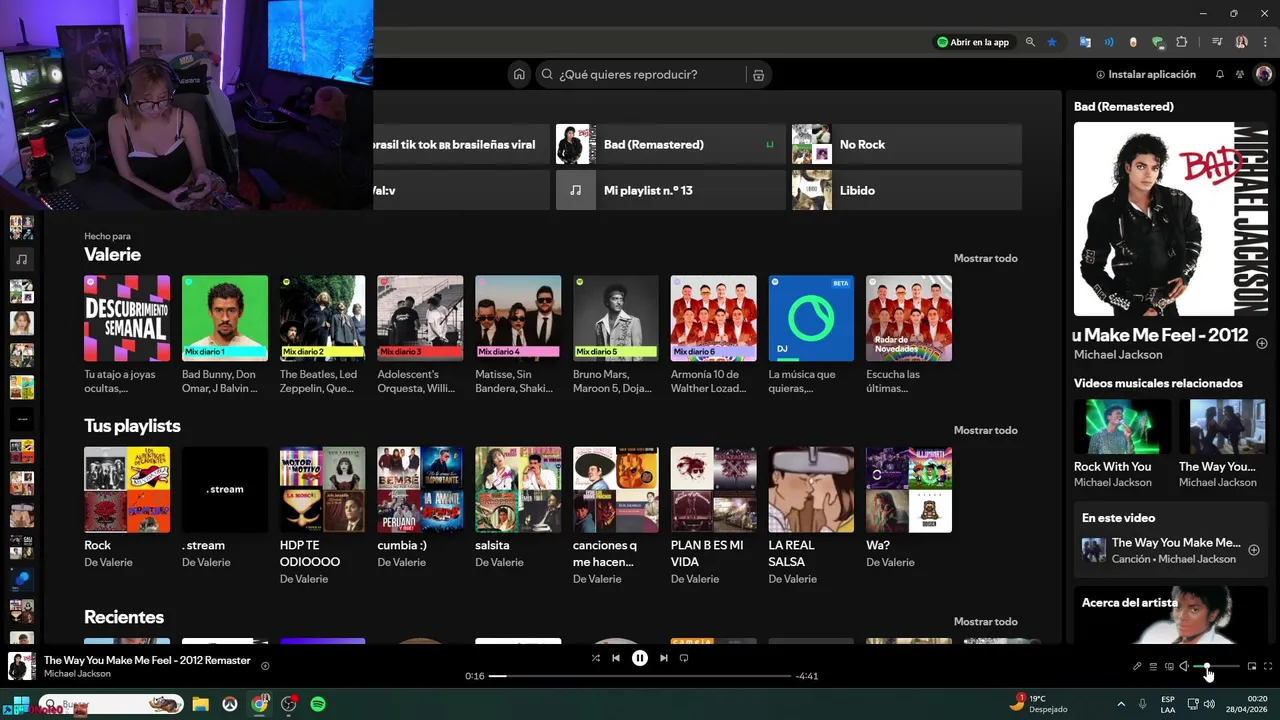Image resolution: width=1280 pixels, height=720 pixels.
Task: Go back to the previous track
Action: [616, 658]
